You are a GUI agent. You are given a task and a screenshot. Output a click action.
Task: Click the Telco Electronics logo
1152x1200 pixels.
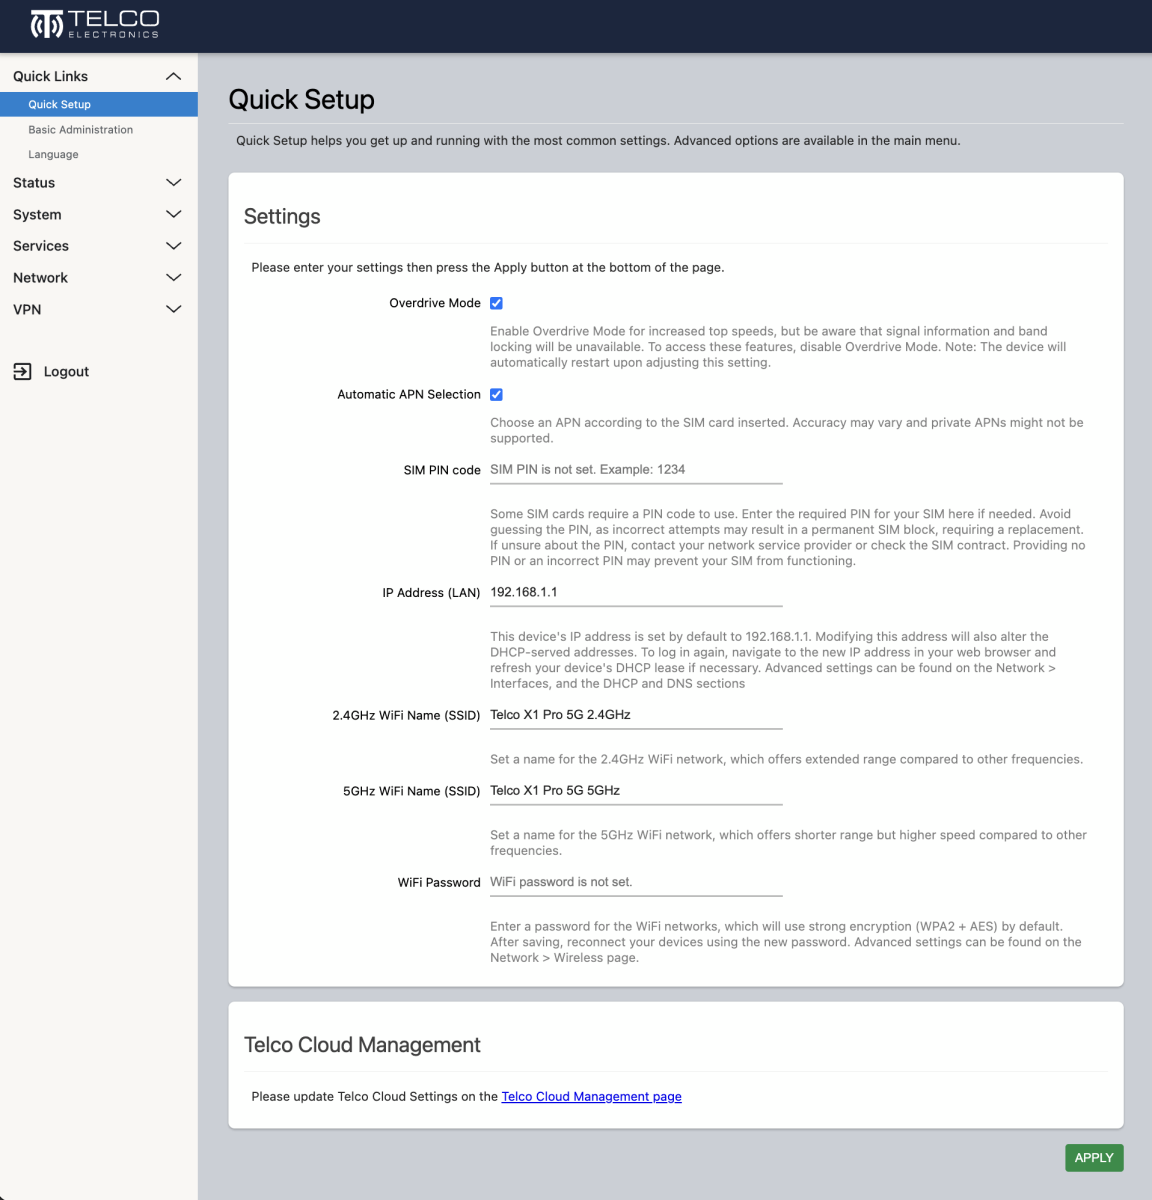pyautogui.click(x=95, y=24)
